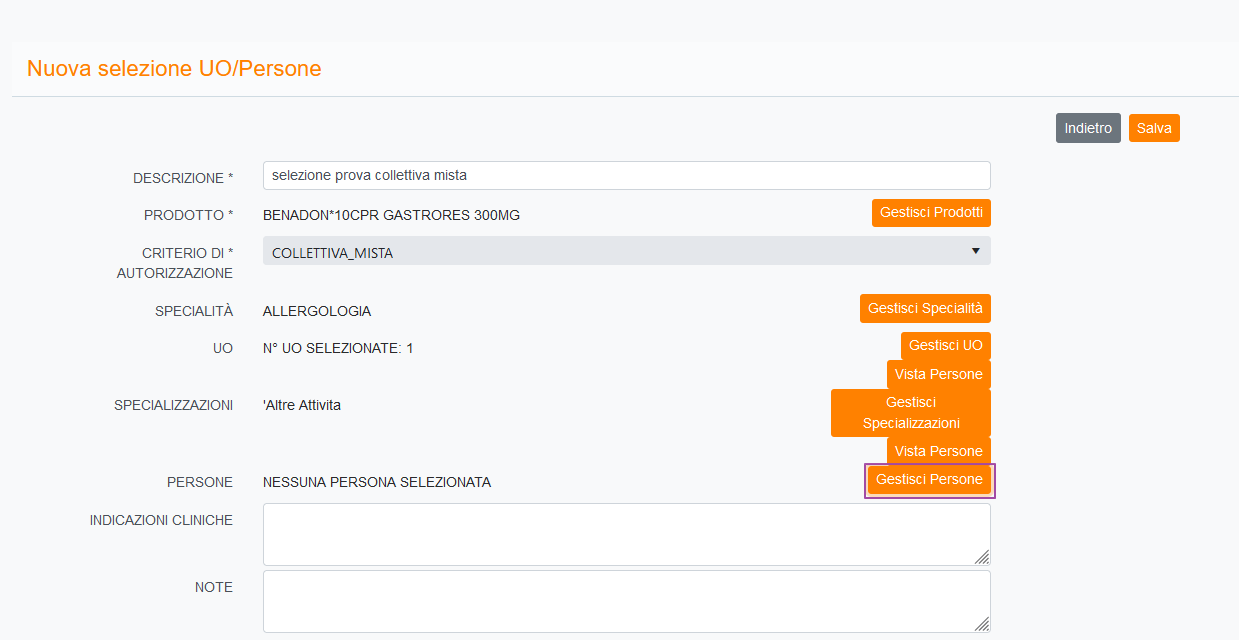
Task: Click the BENADON*10CPR GASTRORES 300MG product text
Action: point(391,215)
